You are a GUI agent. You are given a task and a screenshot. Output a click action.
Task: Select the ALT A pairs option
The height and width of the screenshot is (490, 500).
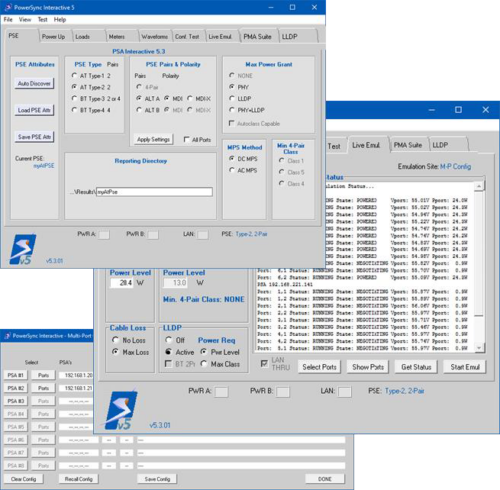139,98
